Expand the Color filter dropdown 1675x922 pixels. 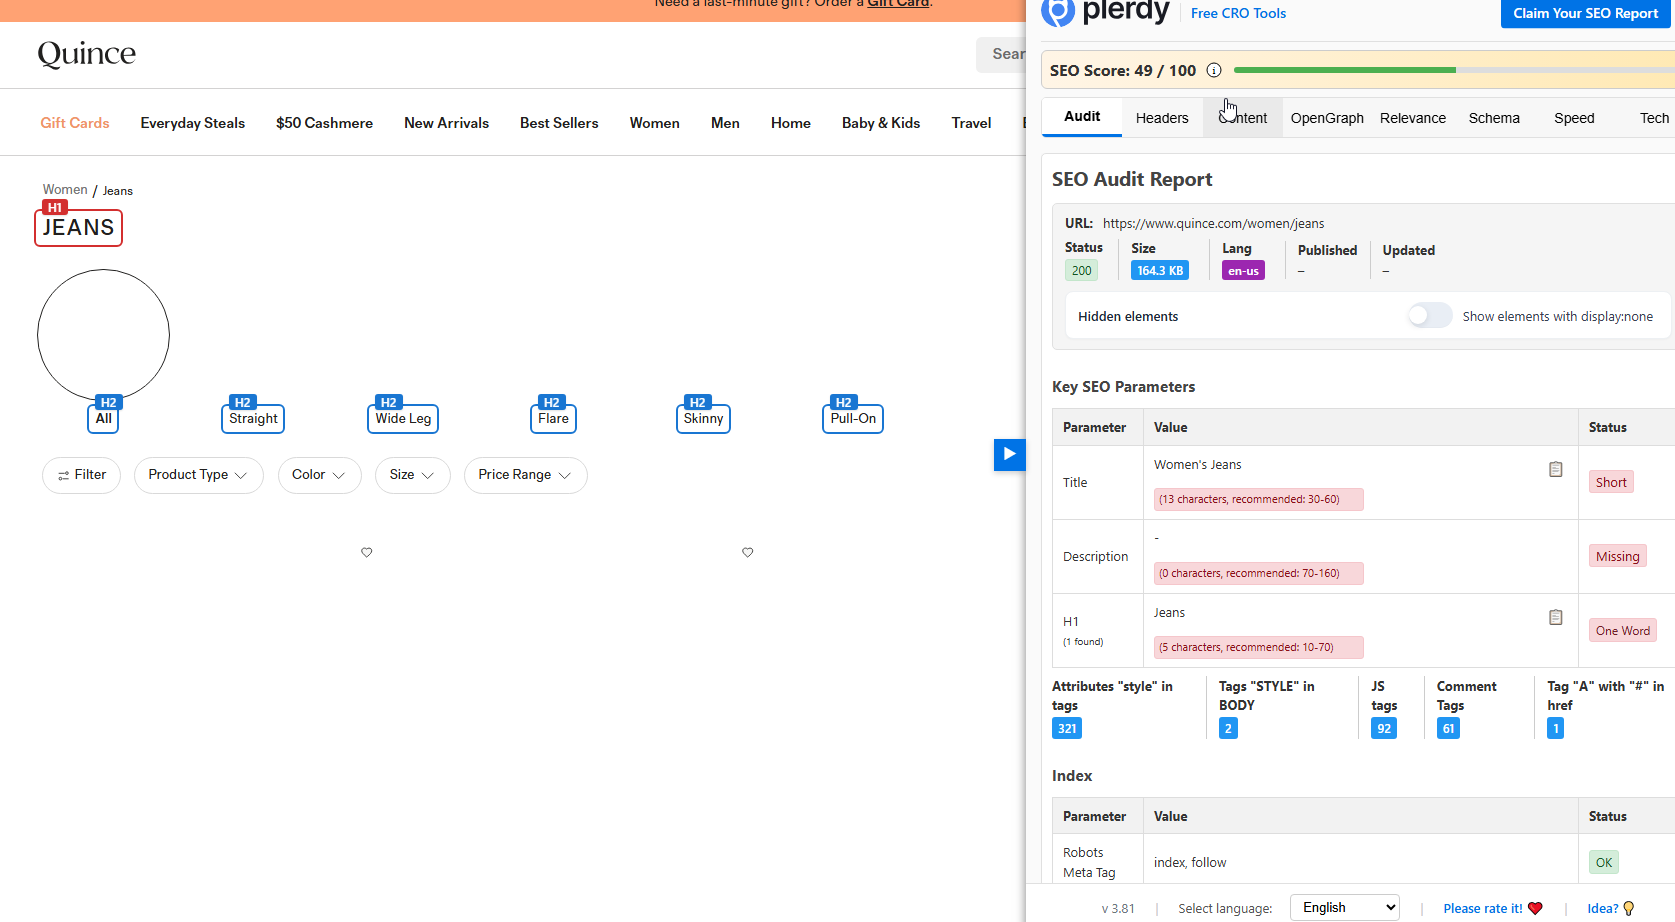[319, 475]
